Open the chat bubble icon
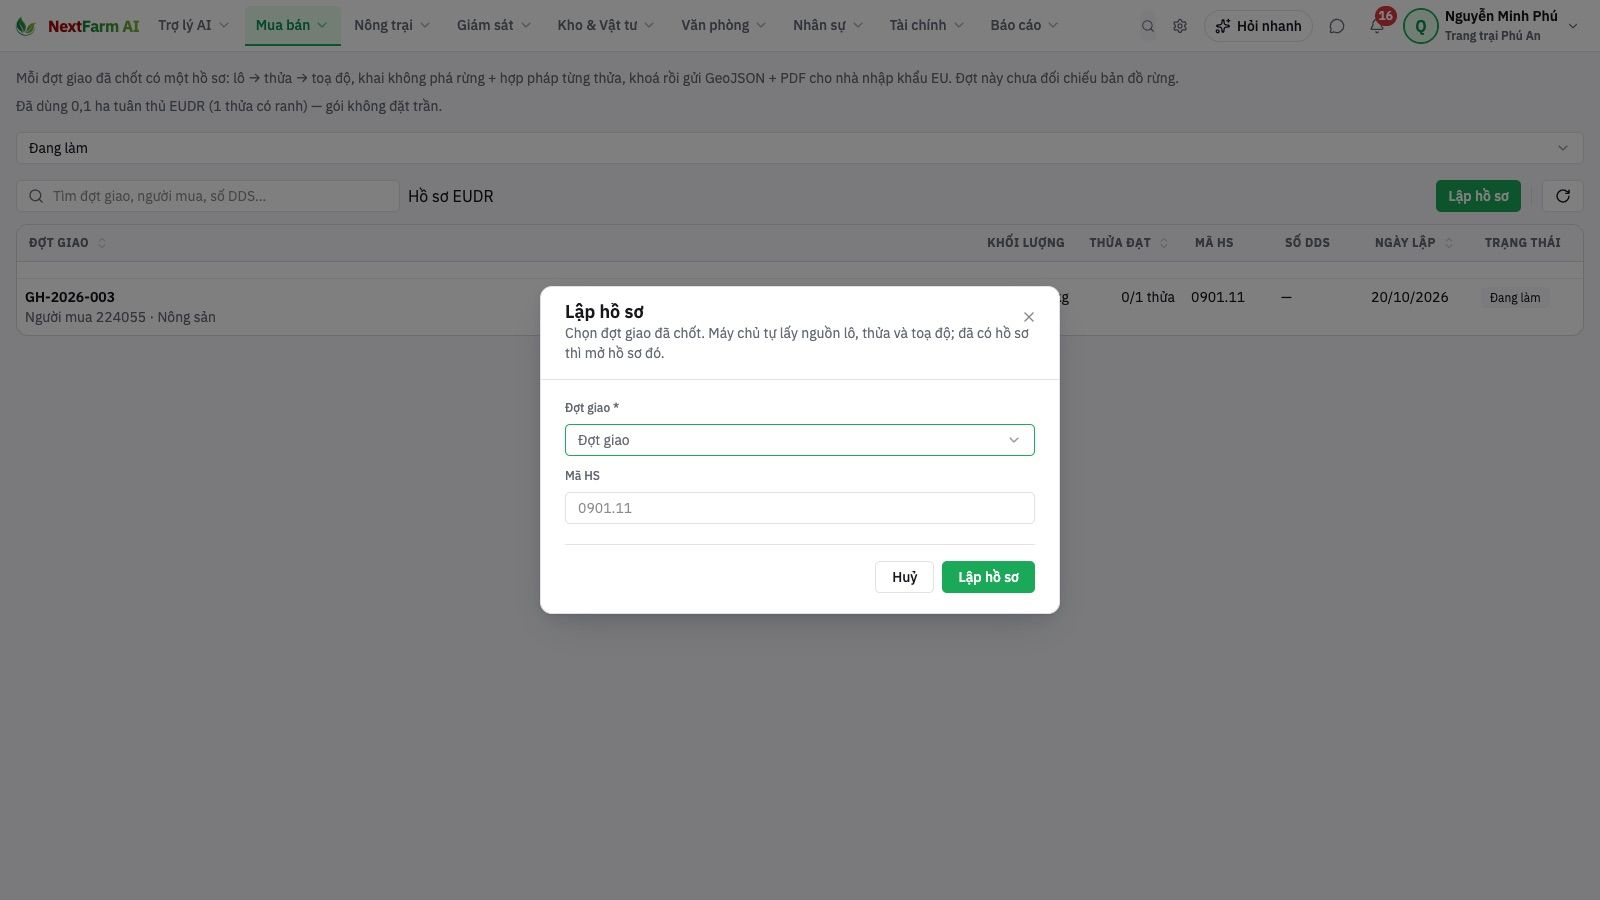Screen dimensions: 1600x900 tap(1337, 26)
